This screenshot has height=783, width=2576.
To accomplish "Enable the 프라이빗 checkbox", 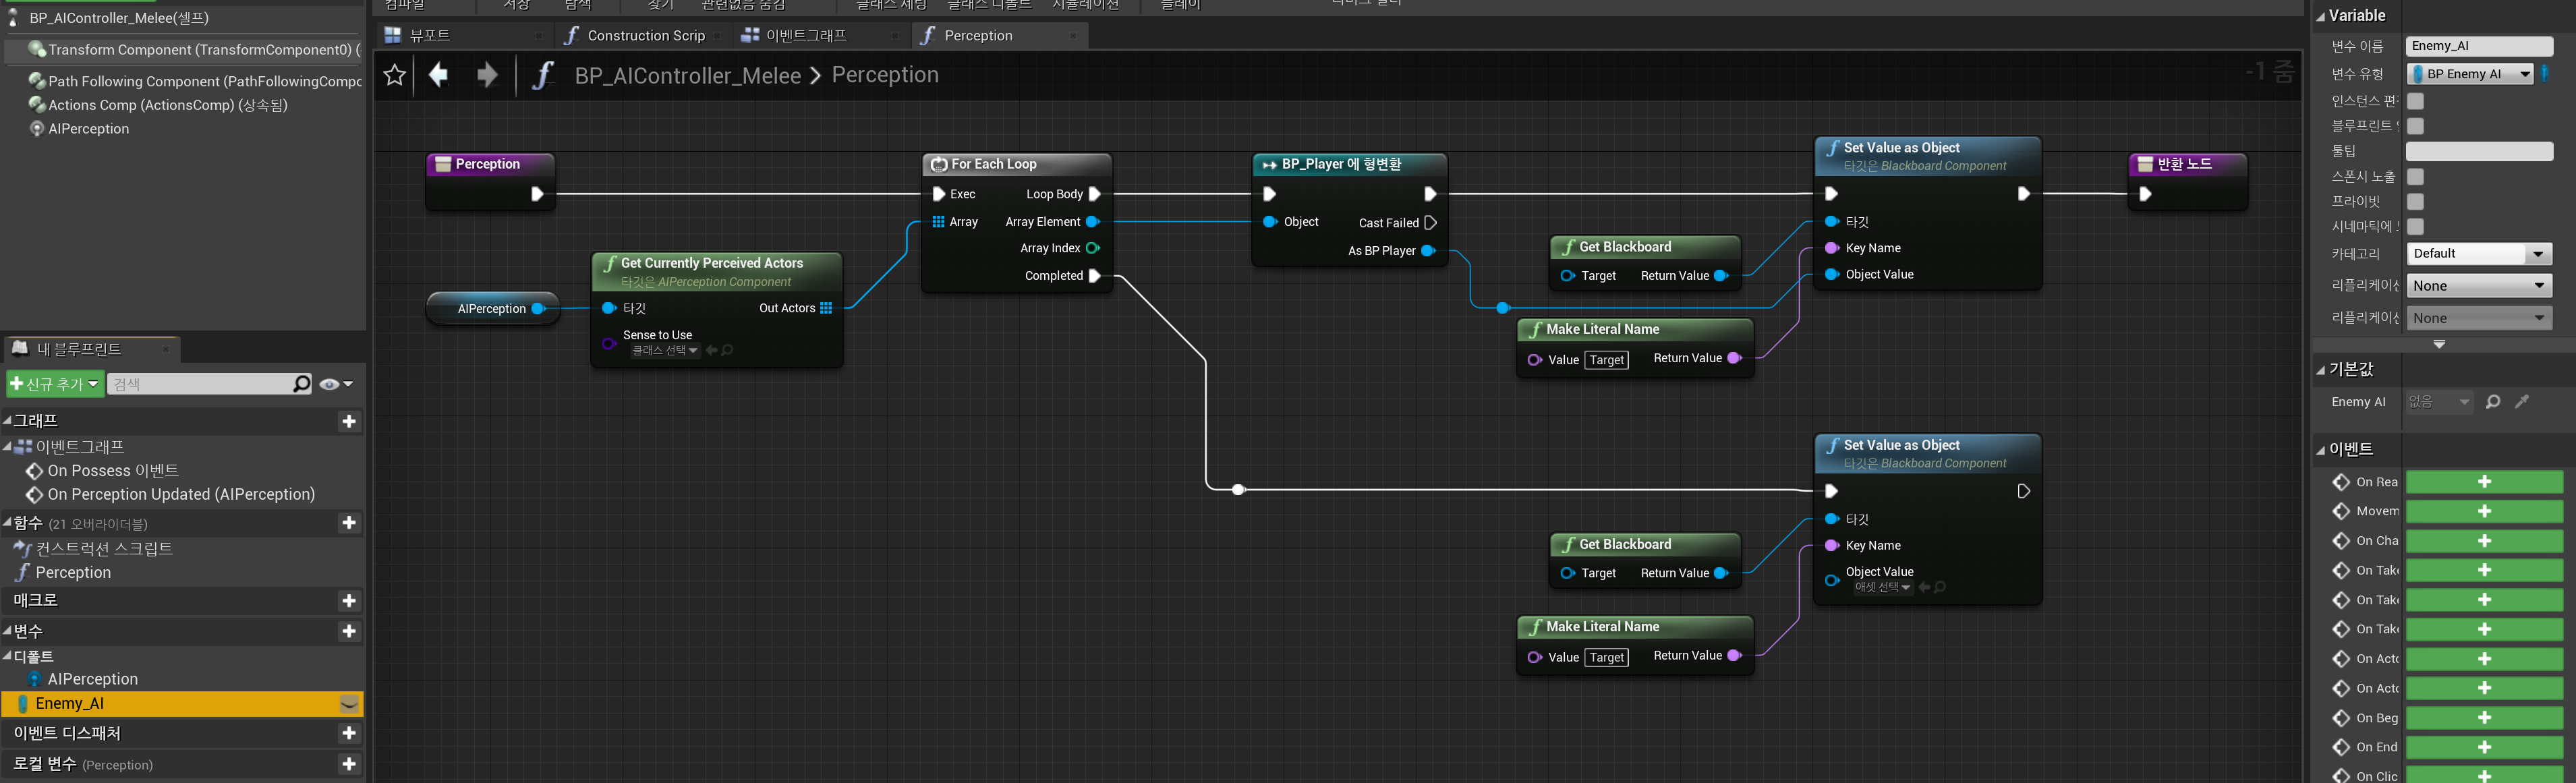I will click(2415, 201).
